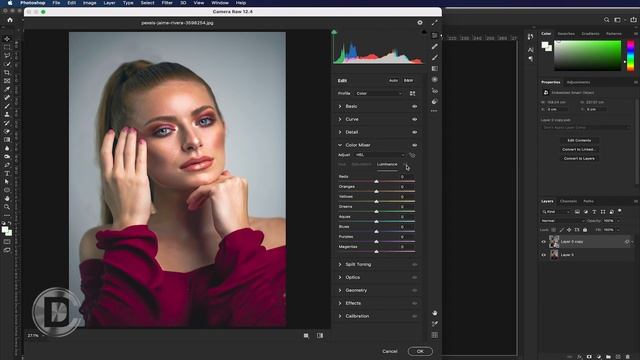The height and width of the screenshot is (360, 640).
Task: Click the Cancel button in Camera Raw
Action: [390, 351]
